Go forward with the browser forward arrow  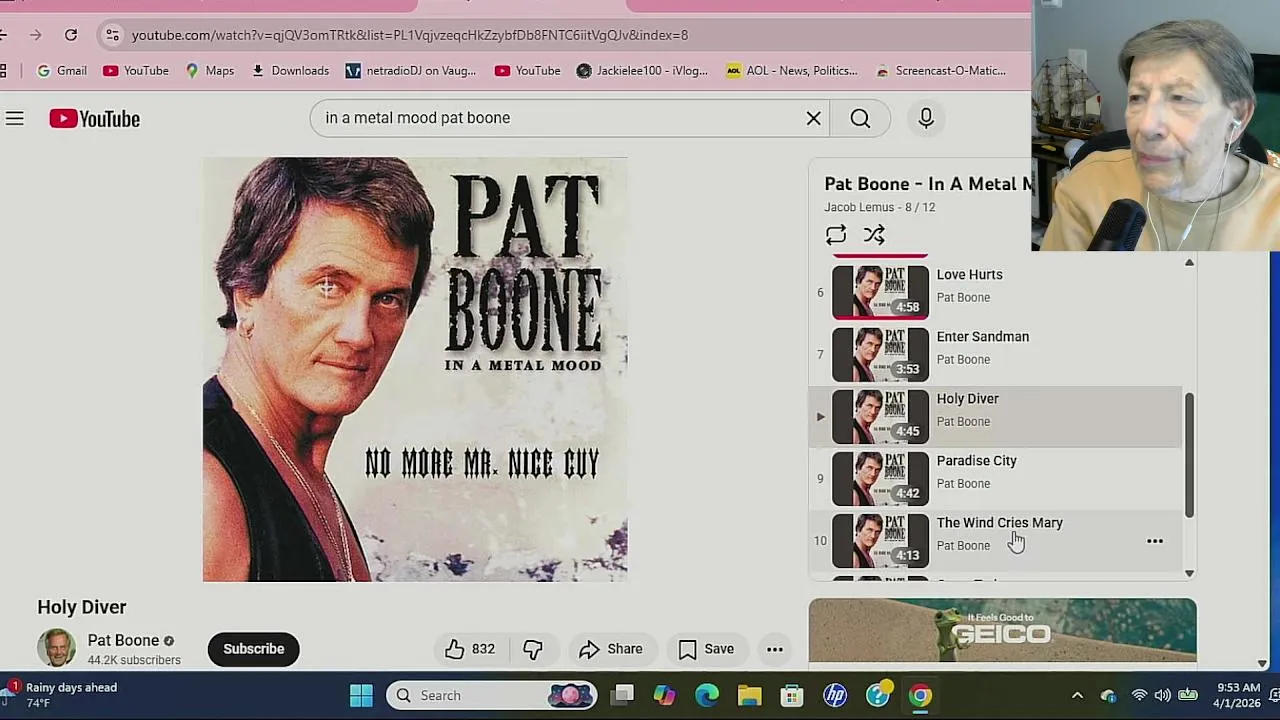tap(36, 35)
